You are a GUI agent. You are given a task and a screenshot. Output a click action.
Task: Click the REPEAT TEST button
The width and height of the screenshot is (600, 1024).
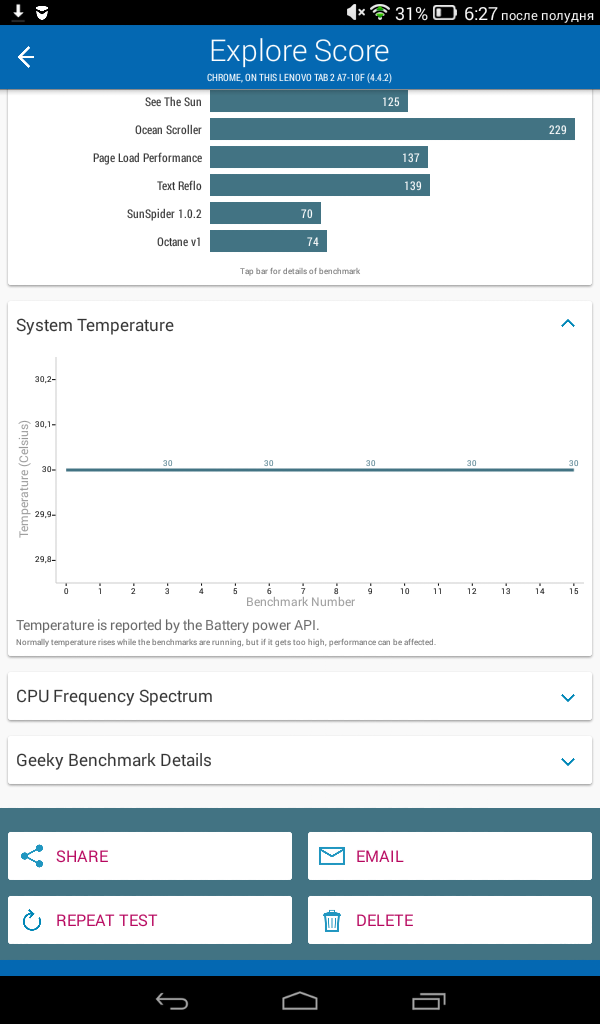pyautogui.click(x=150, y=920)
